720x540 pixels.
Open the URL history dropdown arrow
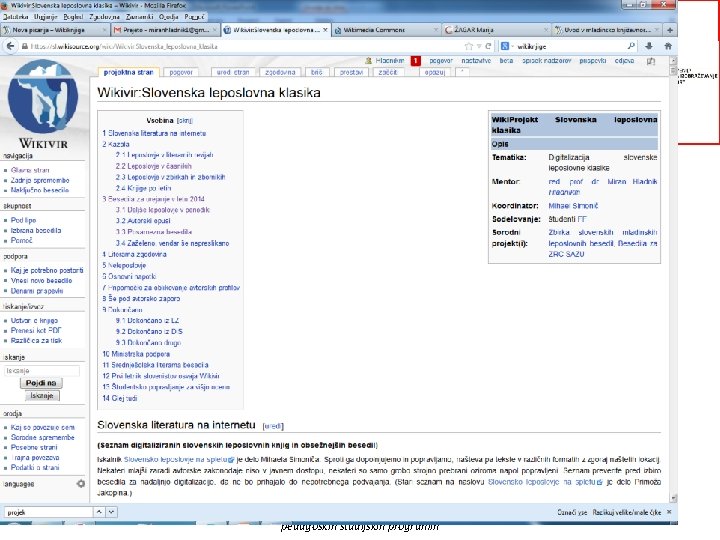coord(479,46)
